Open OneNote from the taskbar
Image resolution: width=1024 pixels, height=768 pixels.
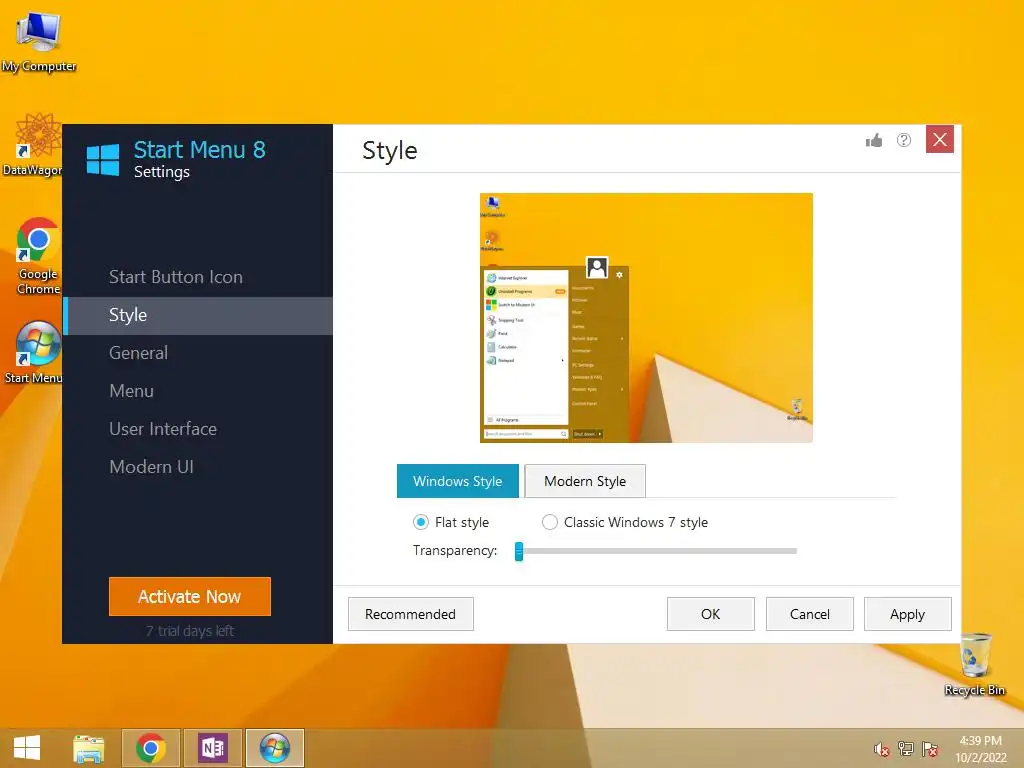(x=213, y=748)
